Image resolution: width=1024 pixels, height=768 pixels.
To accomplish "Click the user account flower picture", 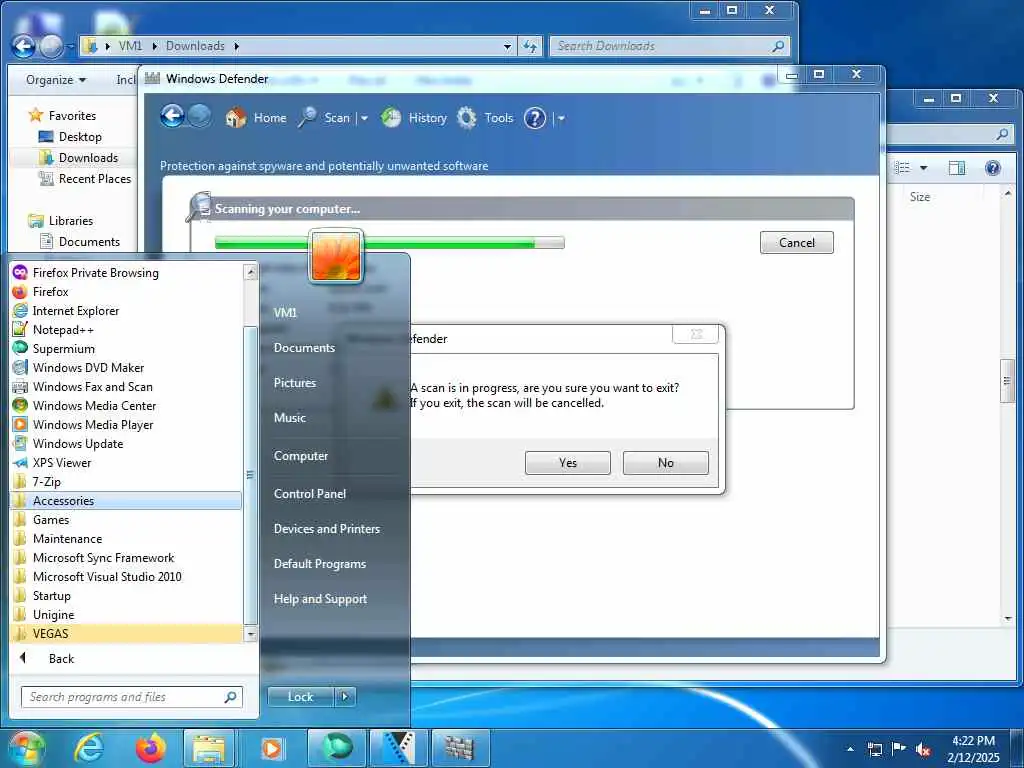I will pos(336,257).
